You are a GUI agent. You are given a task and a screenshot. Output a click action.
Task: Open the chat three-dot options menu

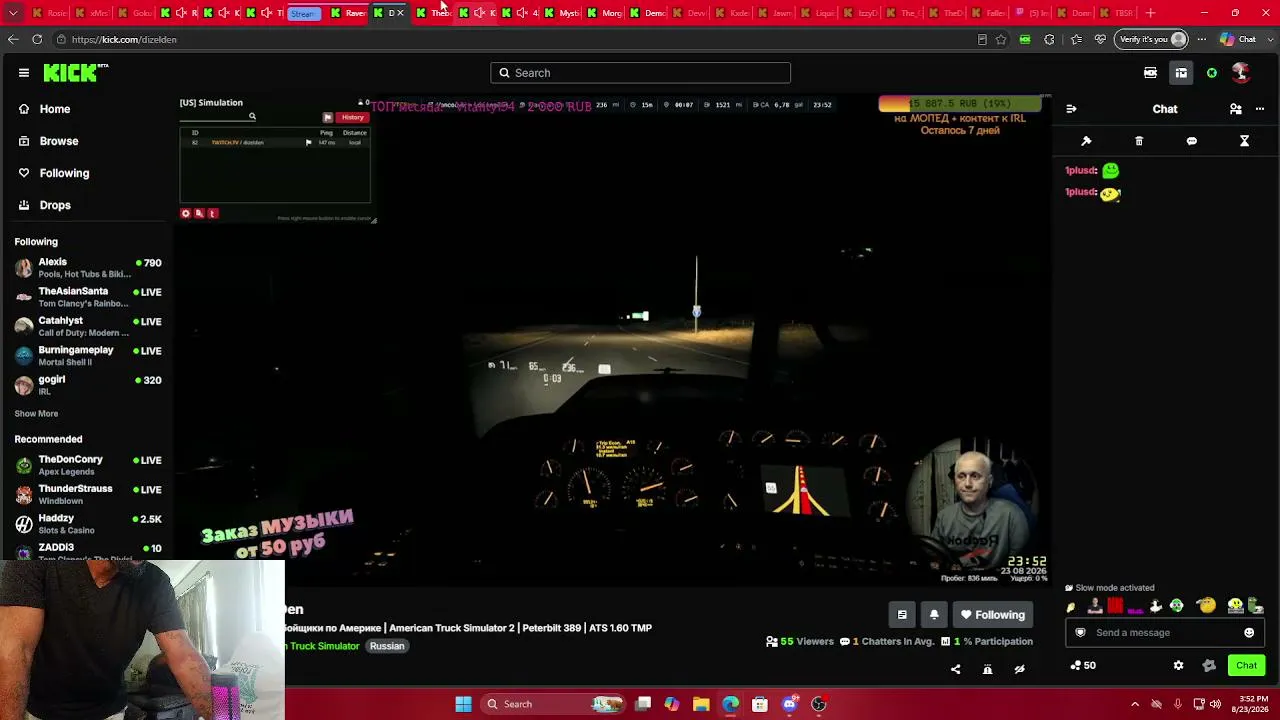click(x=1260, y=109)
